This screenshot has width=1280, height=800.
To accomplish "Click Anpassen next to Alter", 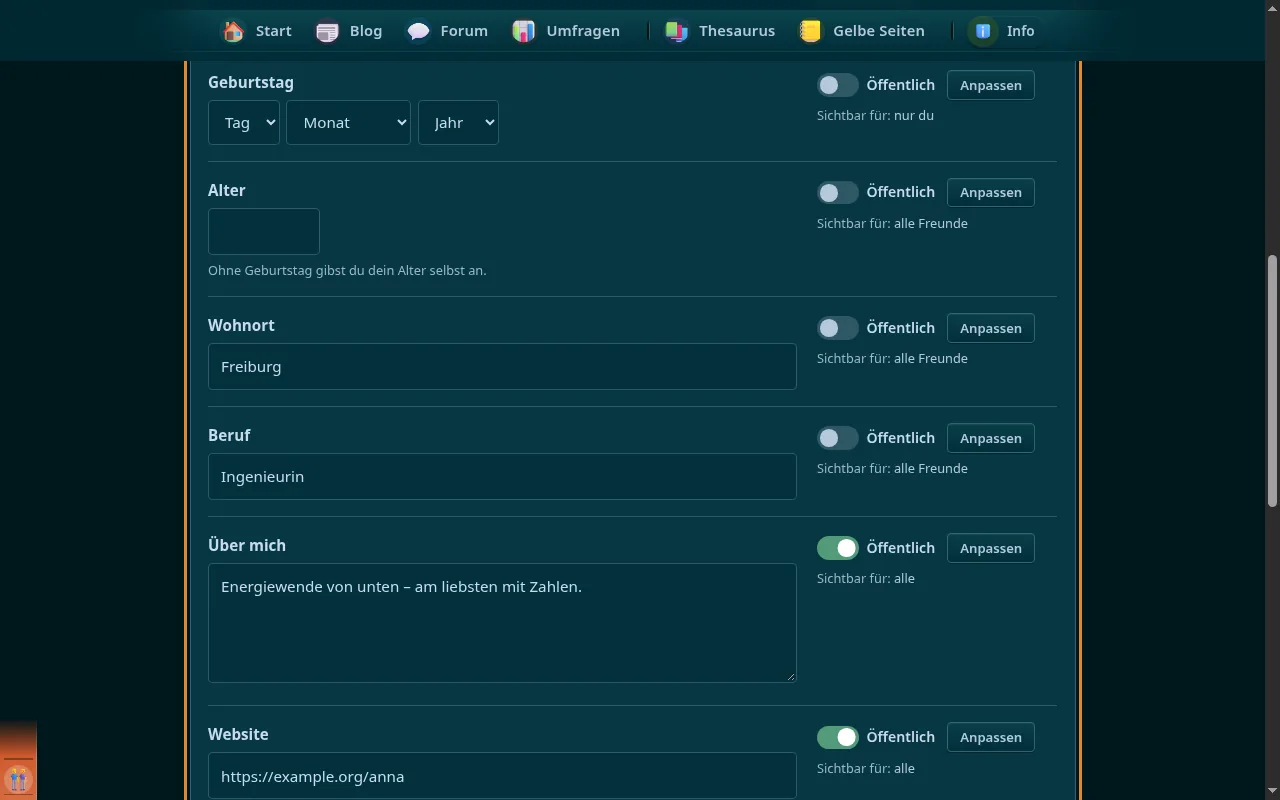I will tap(991, 192).
